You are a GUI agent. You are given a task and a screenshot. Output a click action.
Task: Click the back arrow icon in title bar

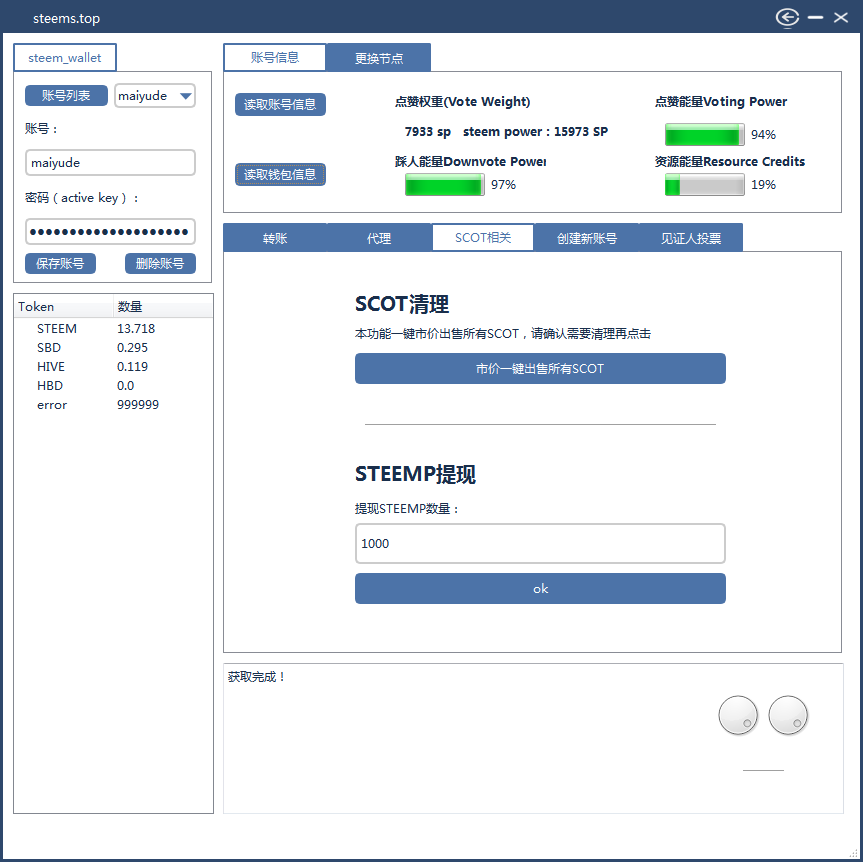click(x=788, y=18)
